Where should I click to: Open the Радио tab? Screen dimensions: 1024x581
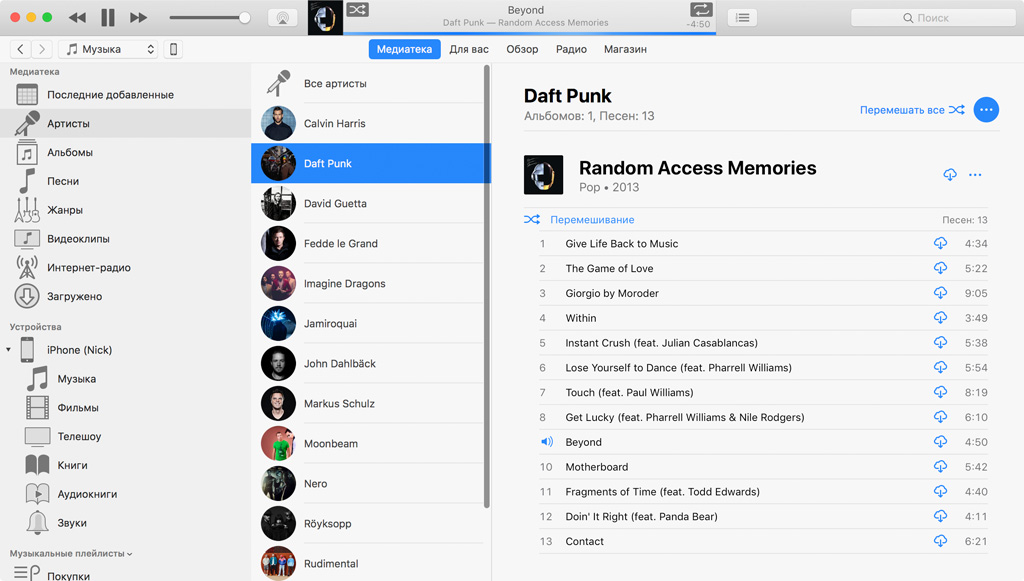point(571,49)
